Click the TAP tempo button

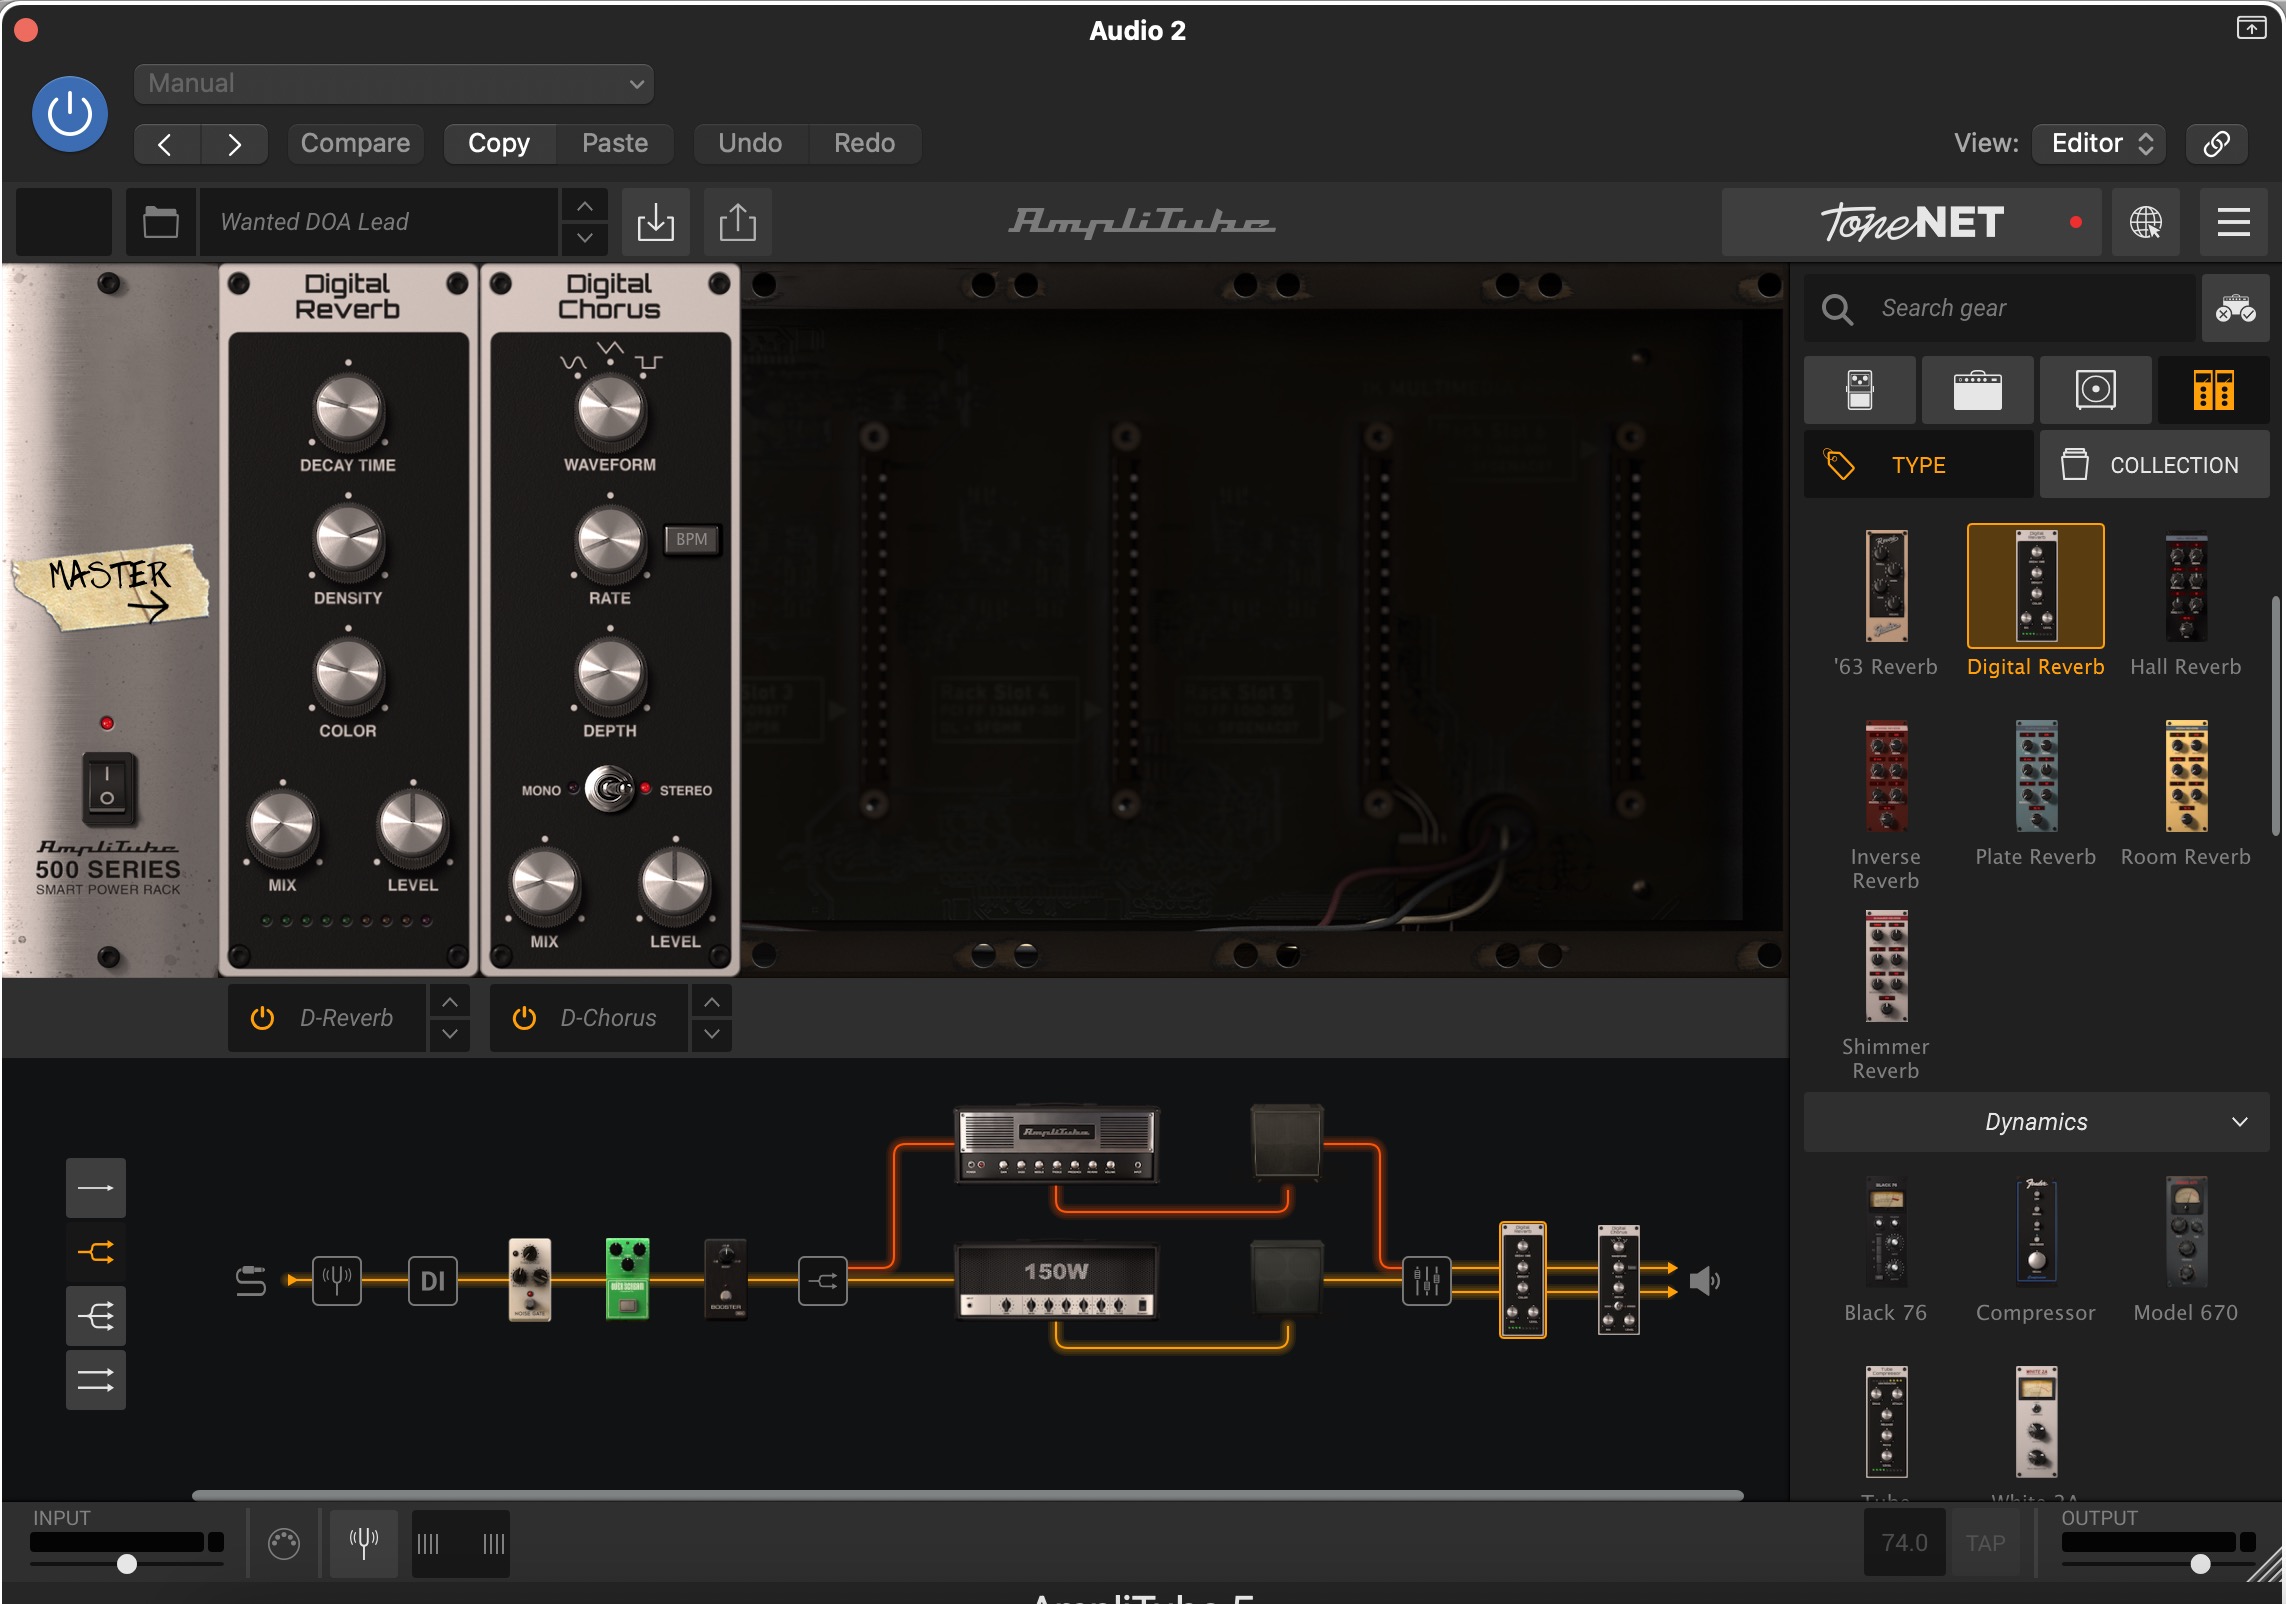[x=1985, y=1543]
